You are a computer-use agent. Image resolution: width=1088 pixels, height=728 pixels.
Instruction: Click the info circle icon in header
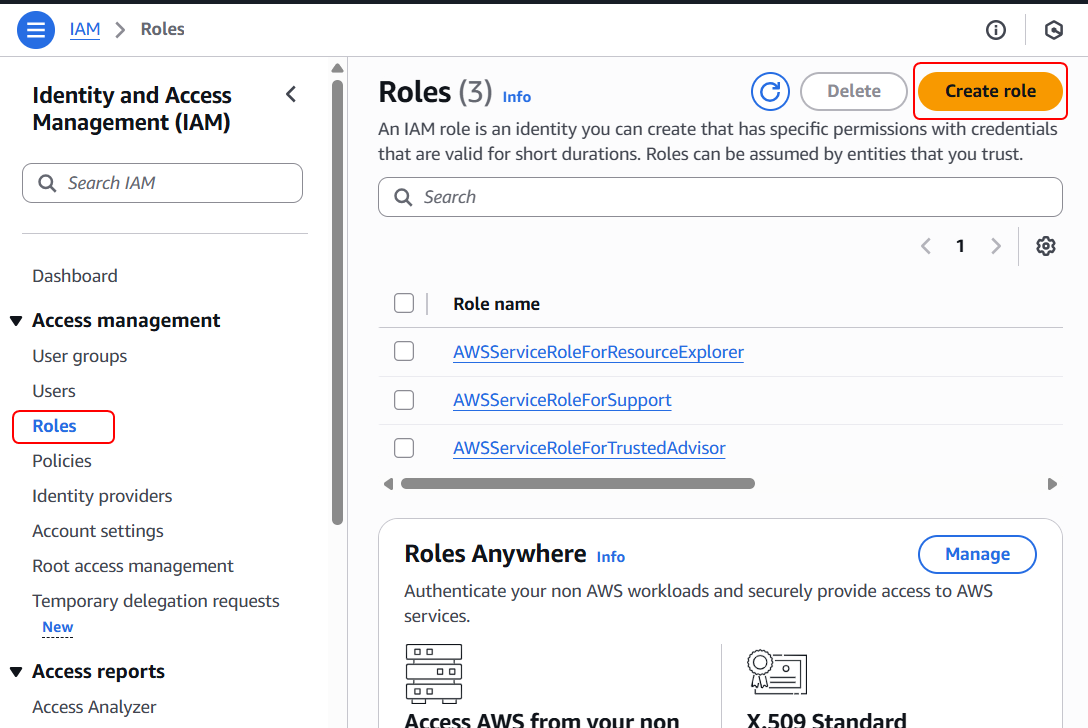pyautogui.click(x=995, y=30)
